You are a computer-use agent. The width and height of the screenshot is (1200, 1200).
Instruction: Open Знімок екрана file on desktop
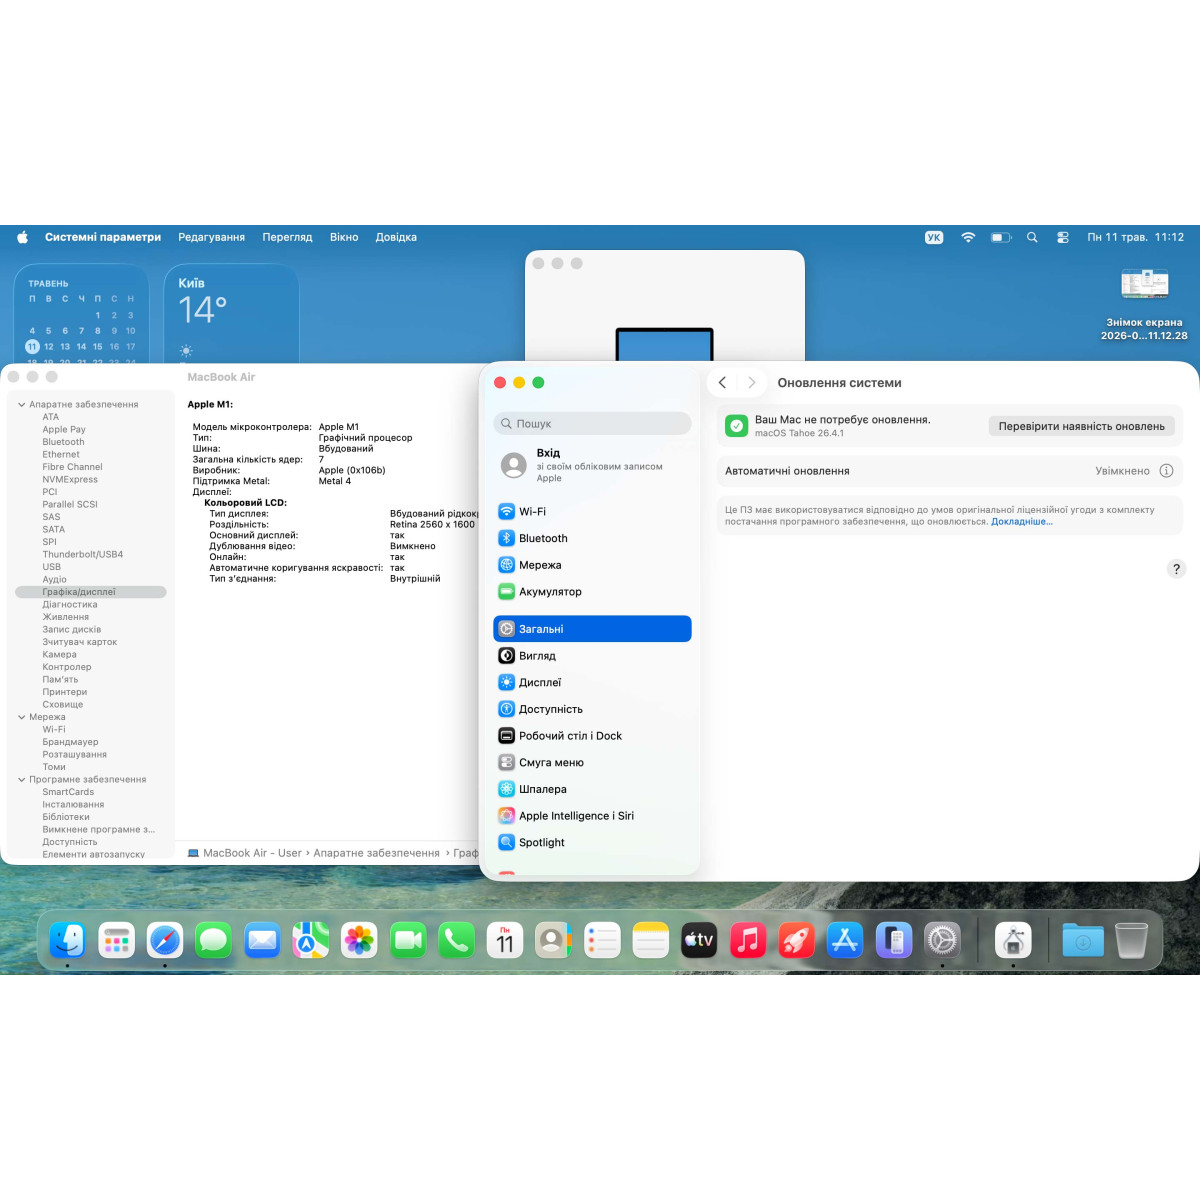[x=1144, y=304]
